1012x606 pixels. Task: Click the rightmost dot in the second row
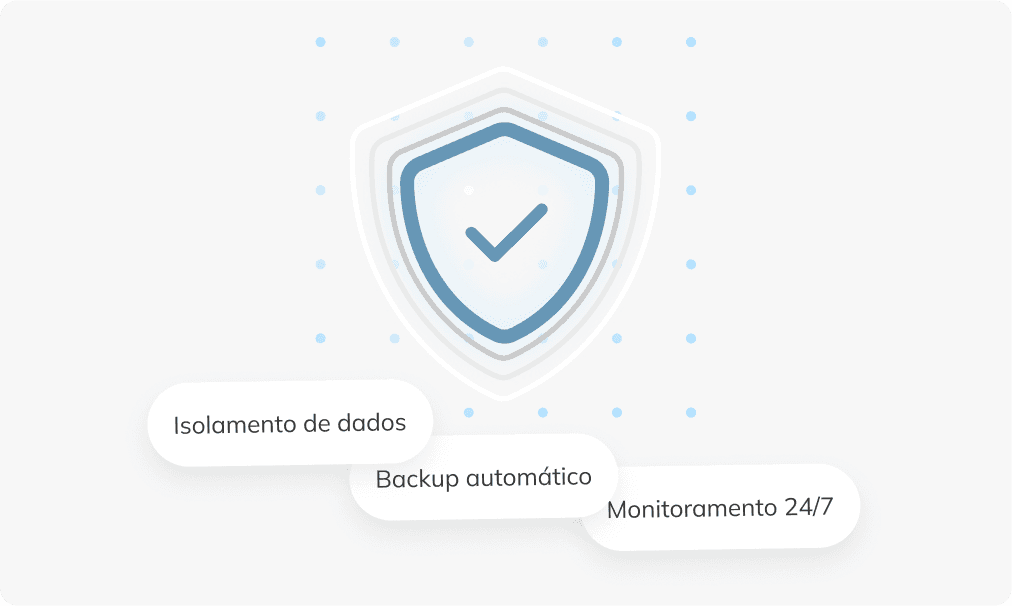(x=691, y=116)
